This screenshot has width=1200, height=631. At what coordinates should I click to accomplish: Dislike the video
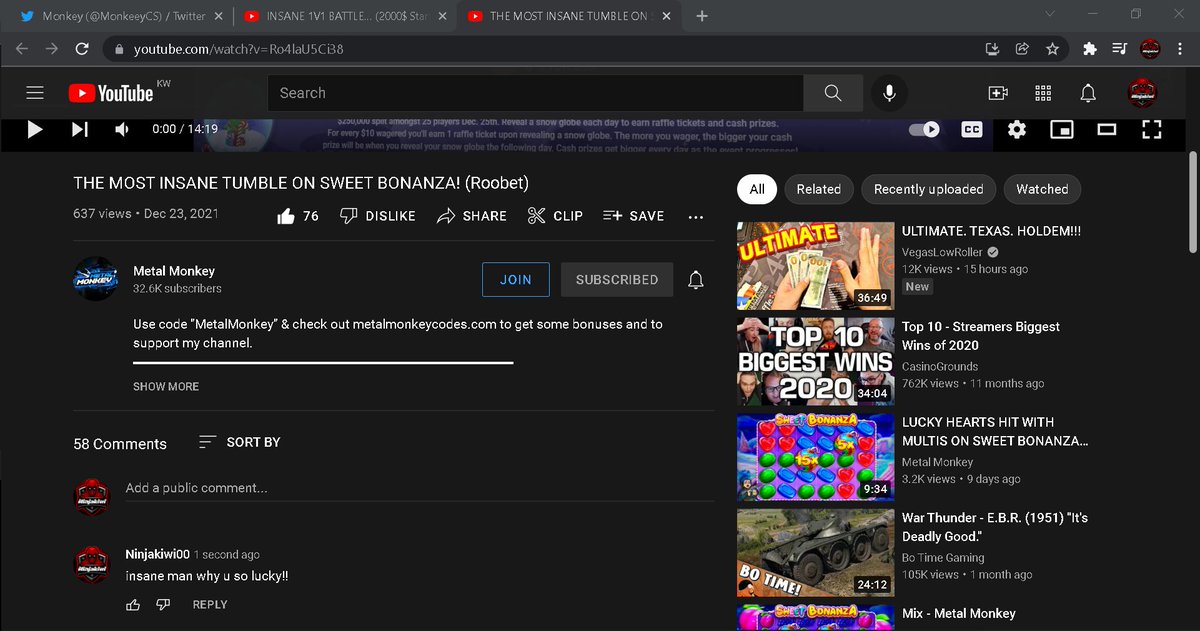click(x=377, y=215)
